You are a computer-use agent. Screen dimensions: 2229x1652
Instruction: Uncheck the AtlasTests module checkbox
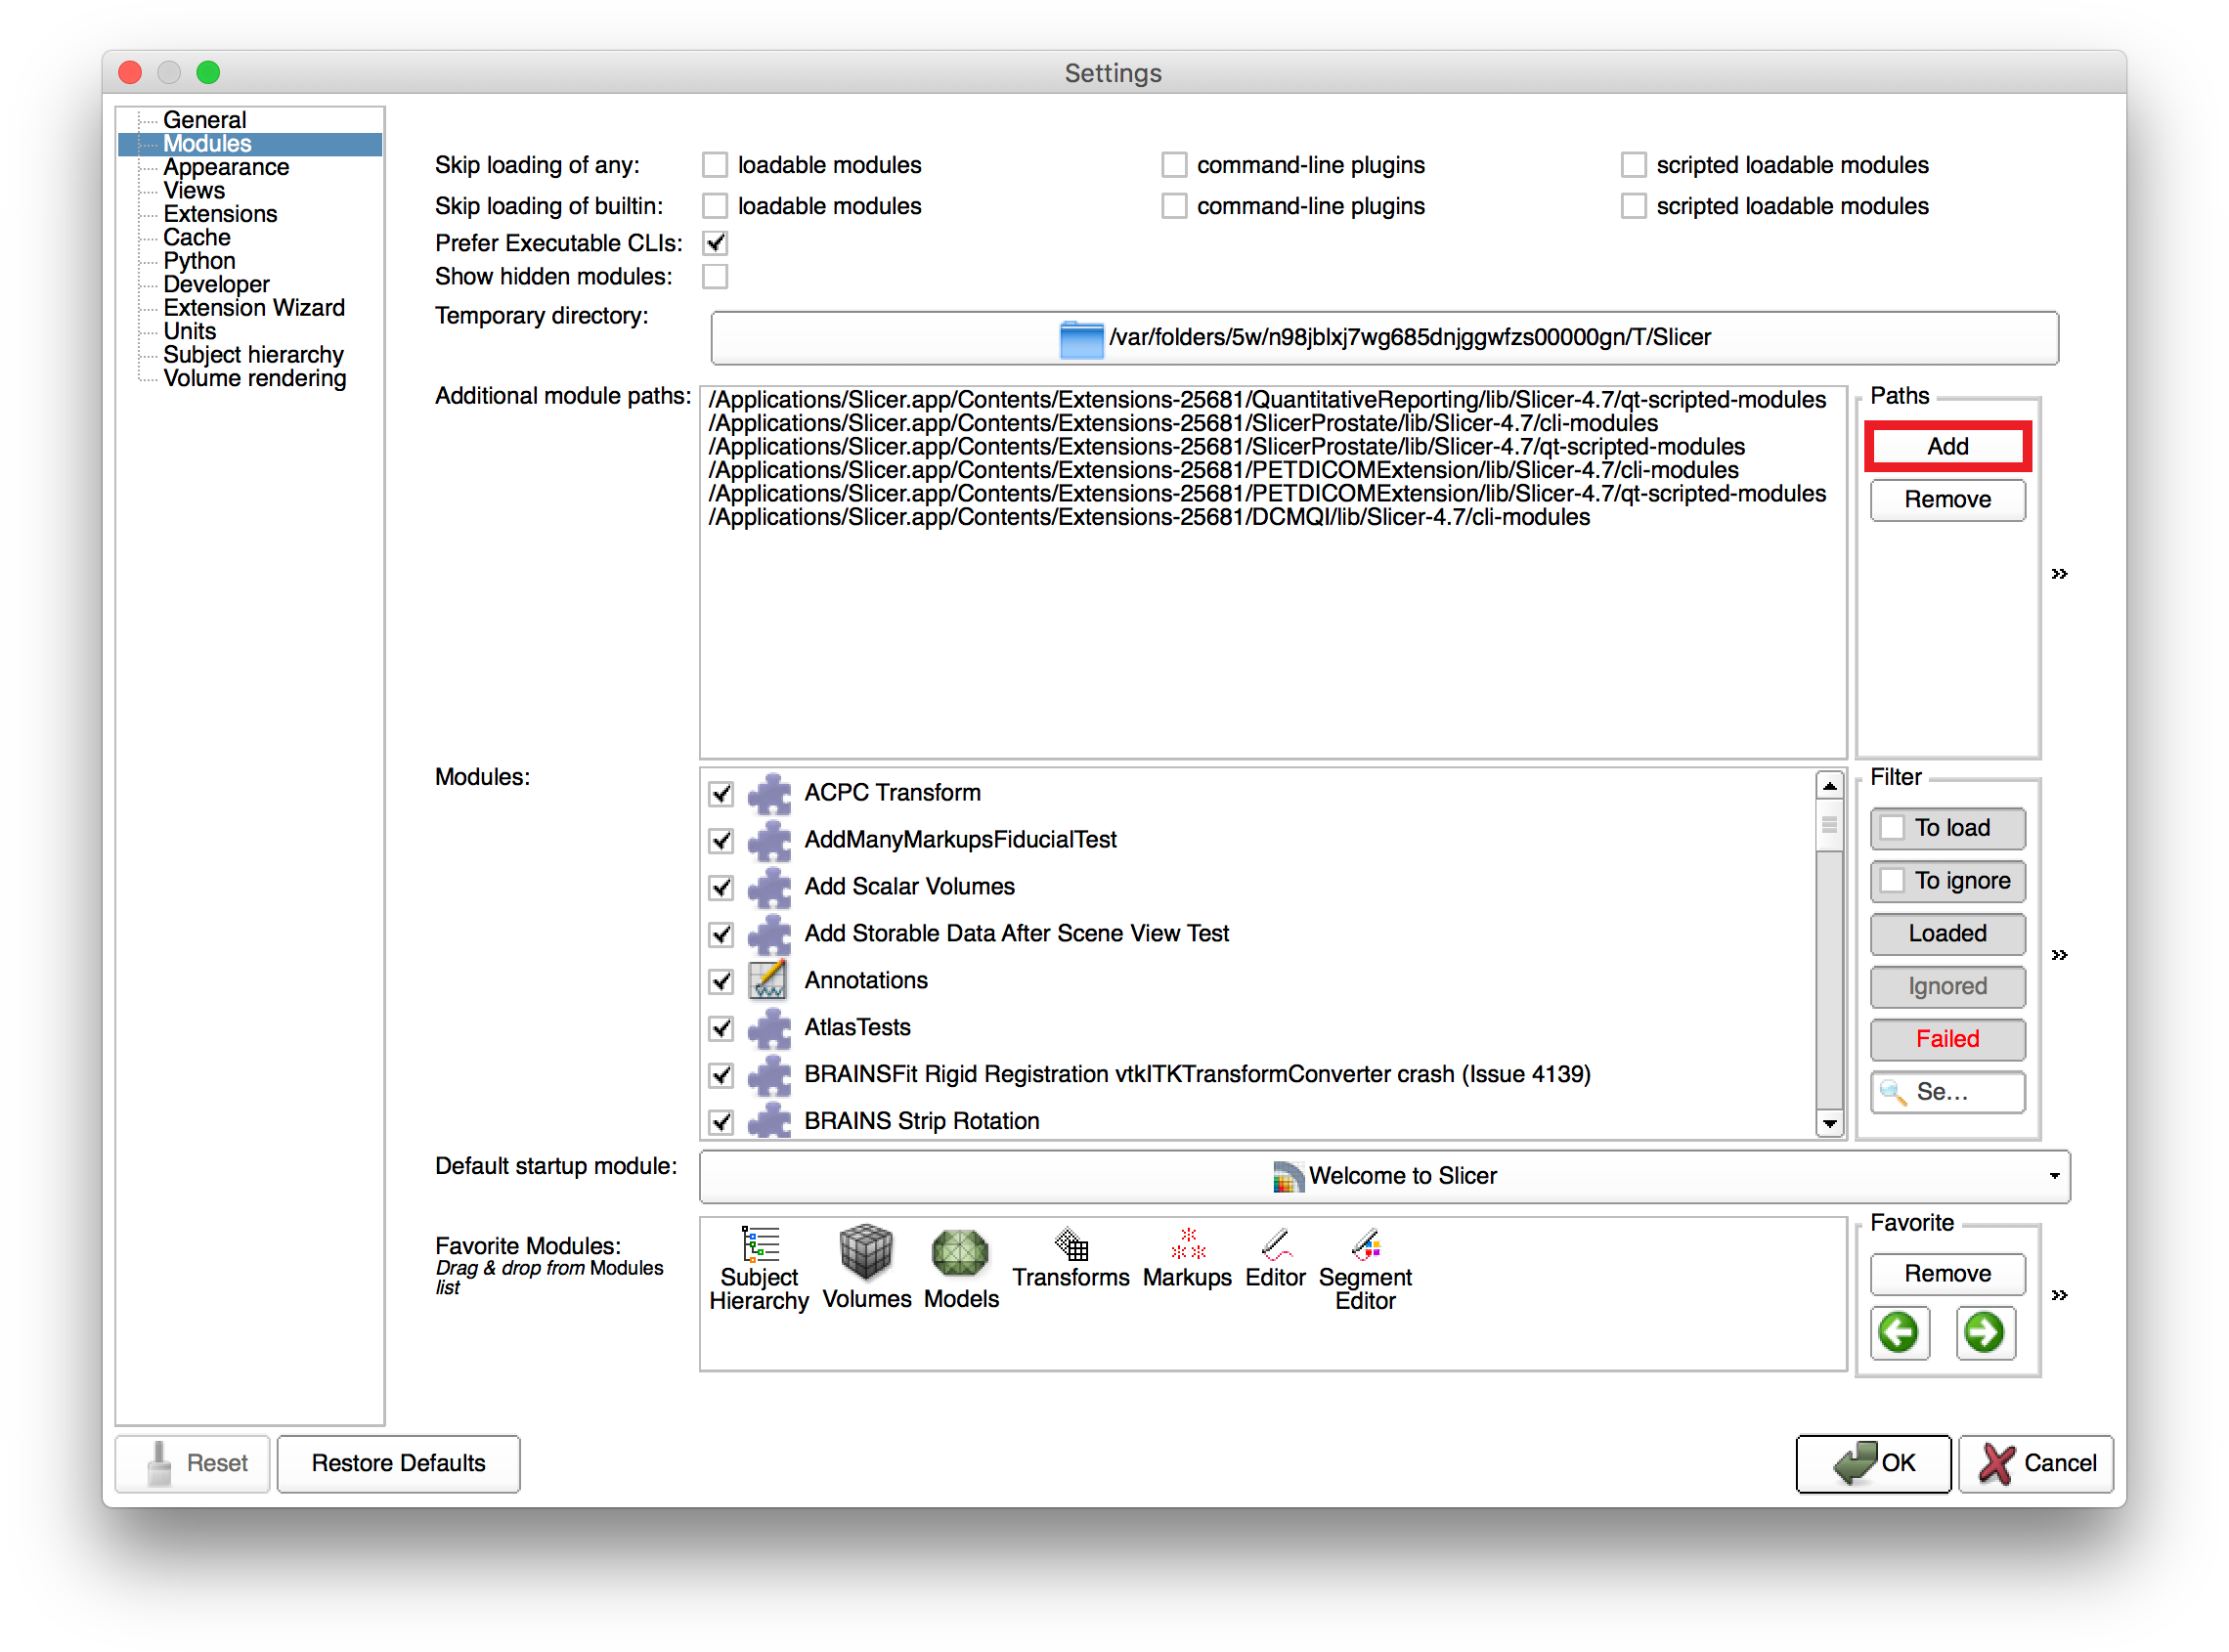coord(721,1029)
